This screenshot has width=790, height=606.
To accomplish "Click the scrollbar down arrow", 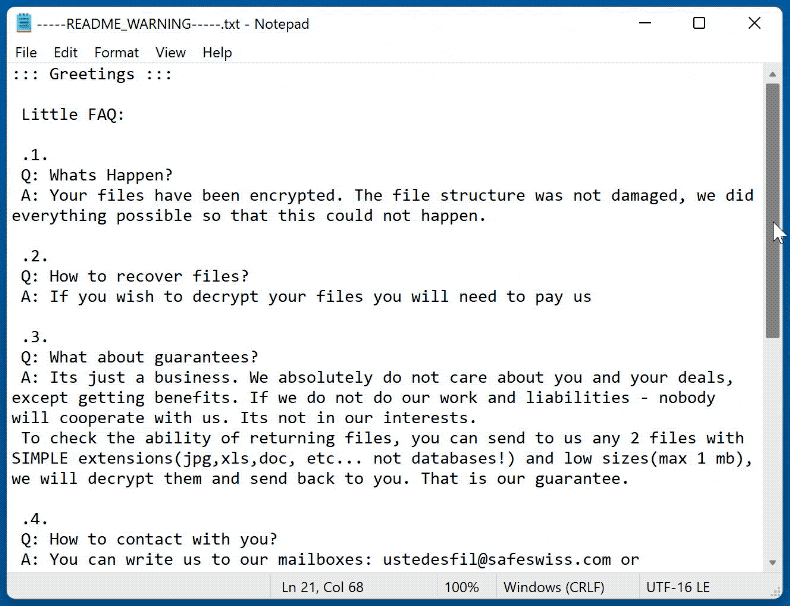I will [773, 560].
